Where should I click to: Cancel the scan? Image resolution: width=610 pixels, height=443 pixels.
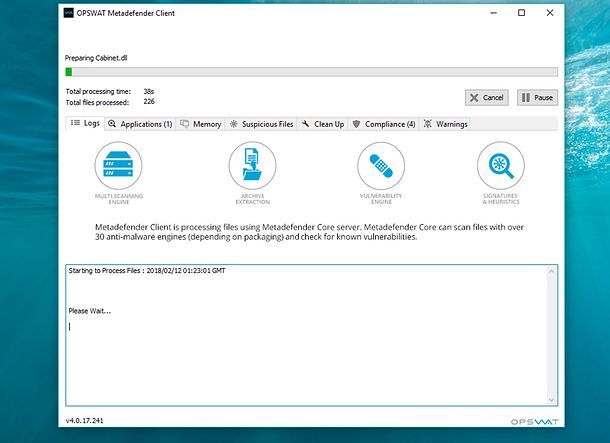pyautogui.click(x=487, y=98)
